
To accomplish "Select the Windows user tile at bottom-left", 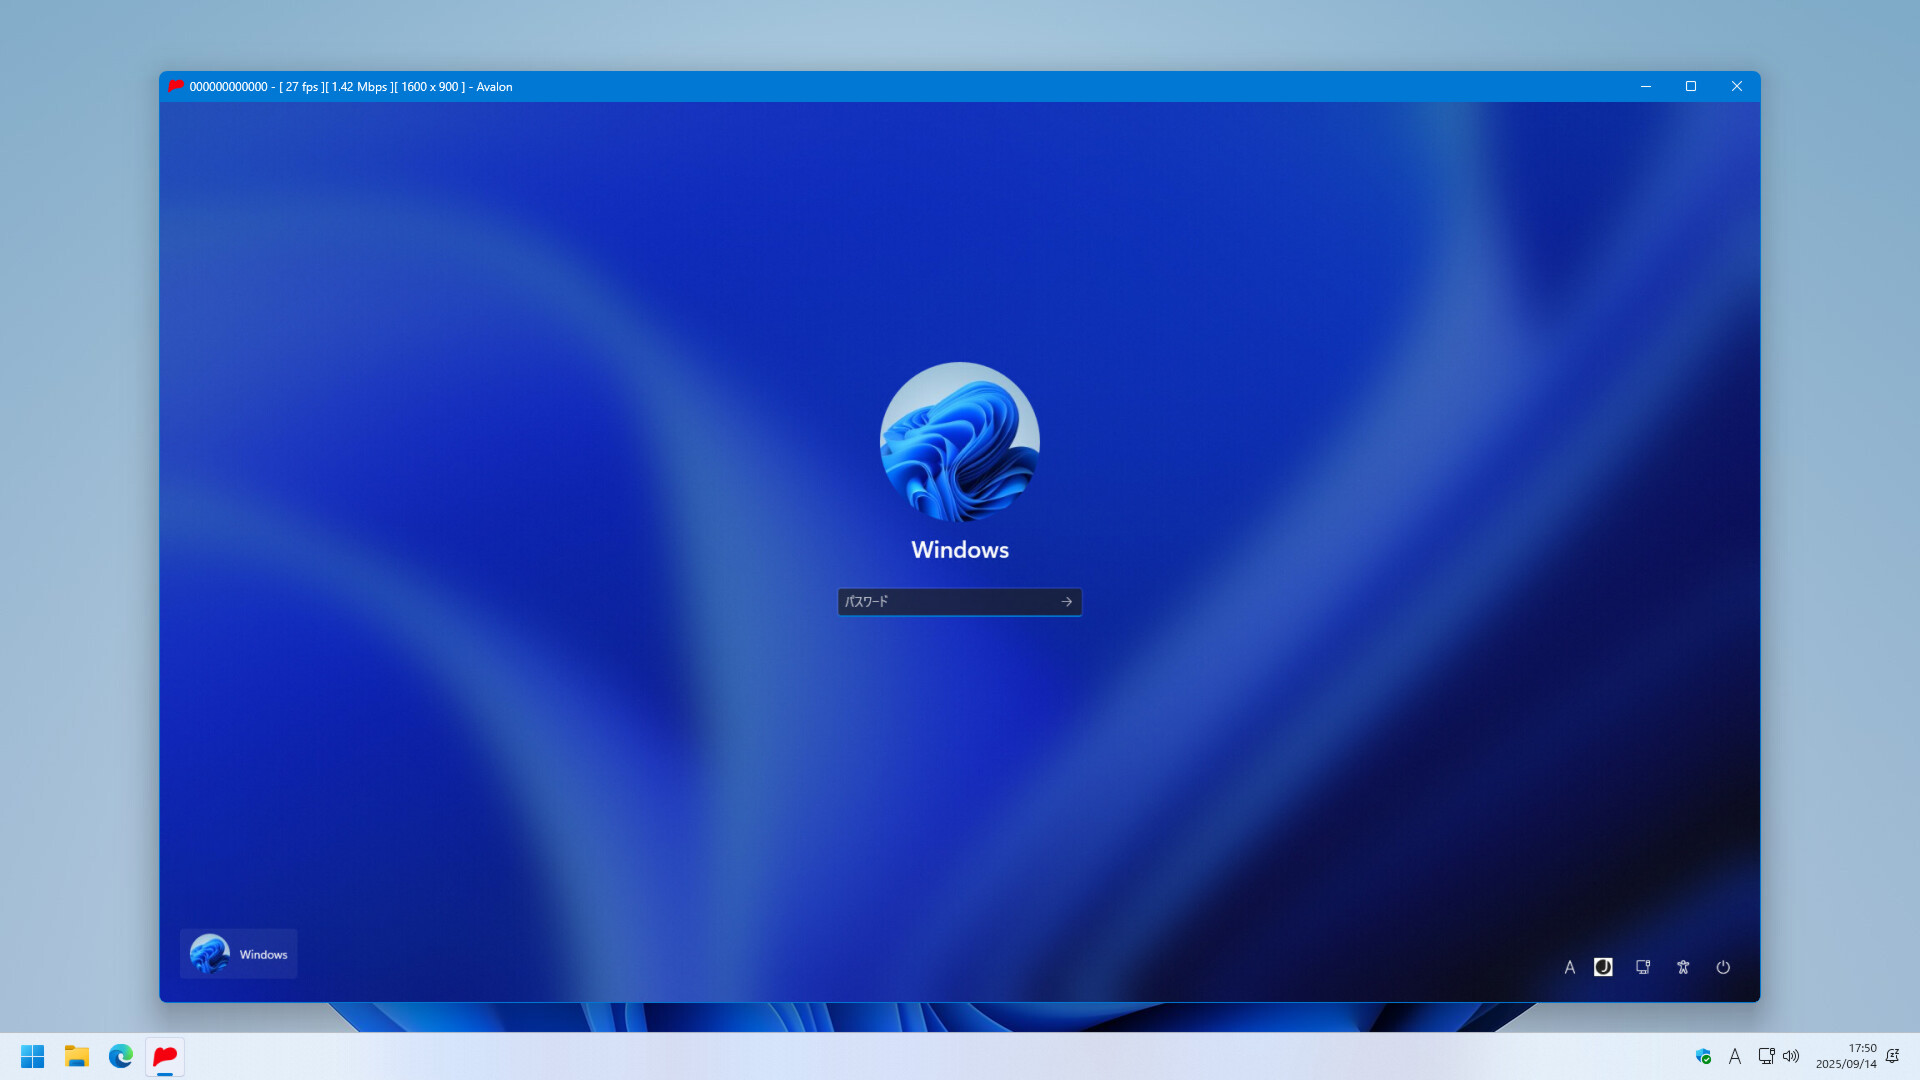I will [x=238, y=954].
